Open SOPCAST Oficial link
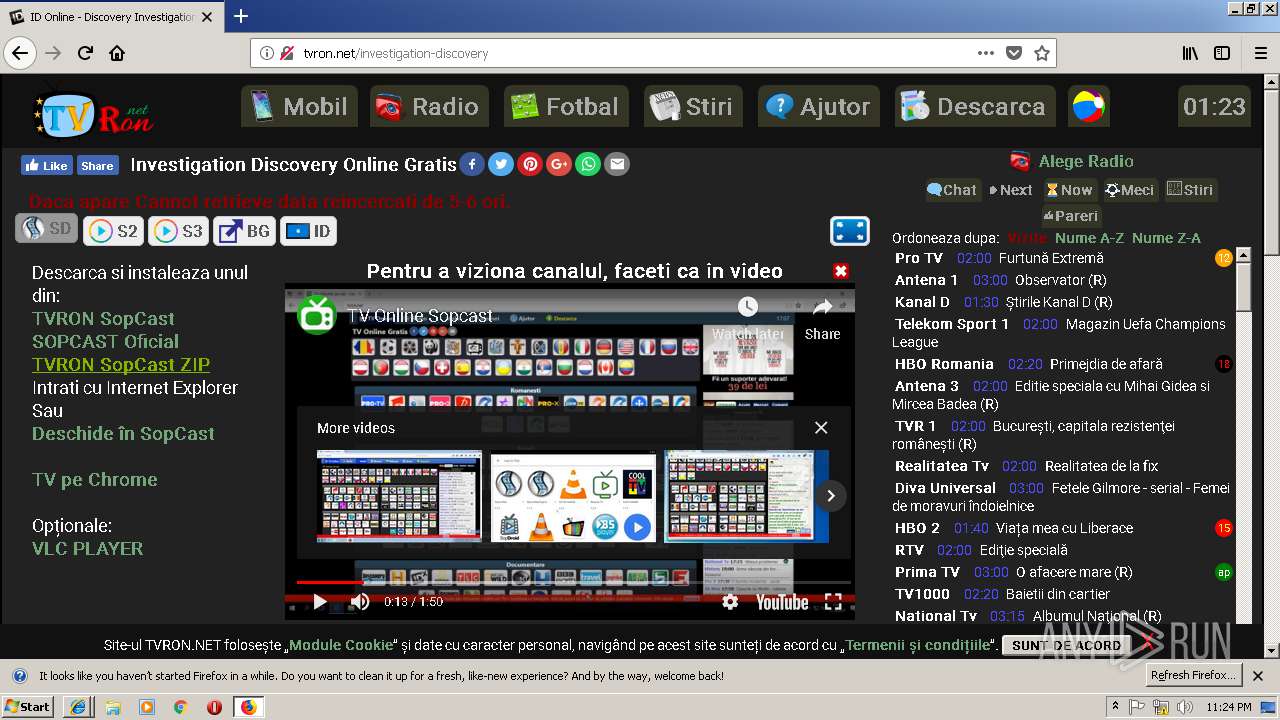1280x720 pixels. (x=105, y=342)
